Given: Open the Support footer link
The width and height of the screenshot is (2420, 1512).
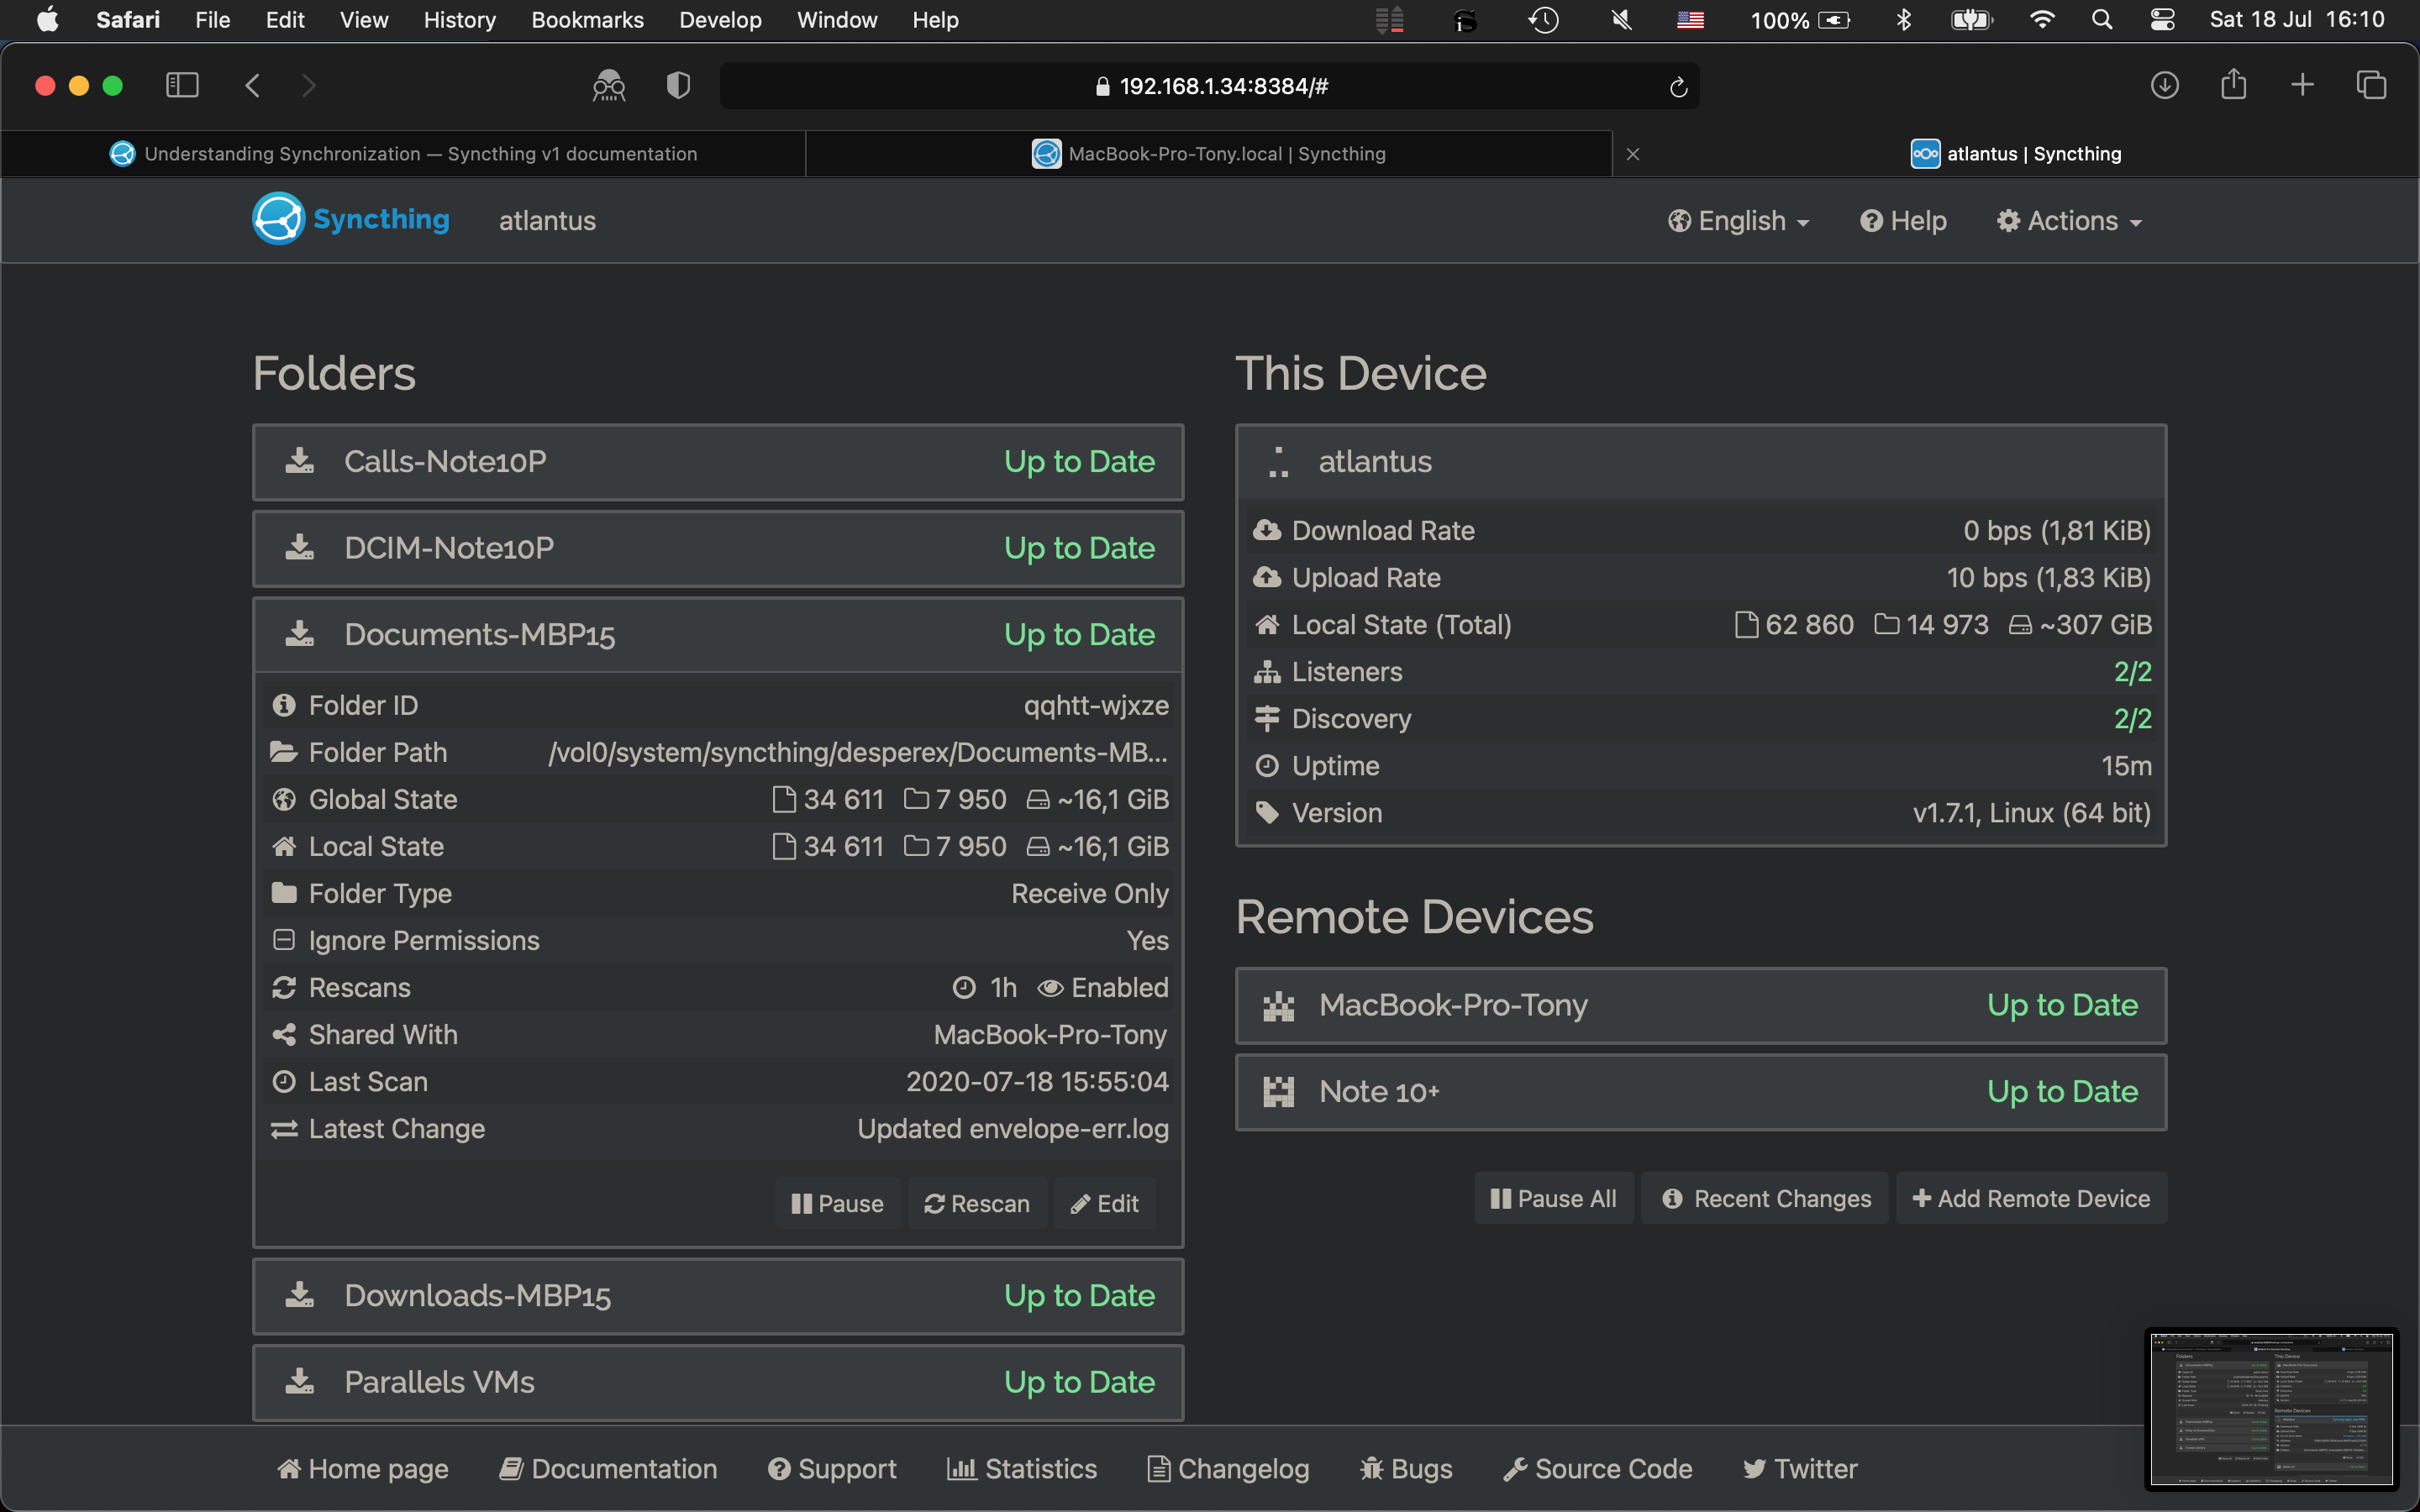Looking at the screenshot, I should pos(832,1469).
